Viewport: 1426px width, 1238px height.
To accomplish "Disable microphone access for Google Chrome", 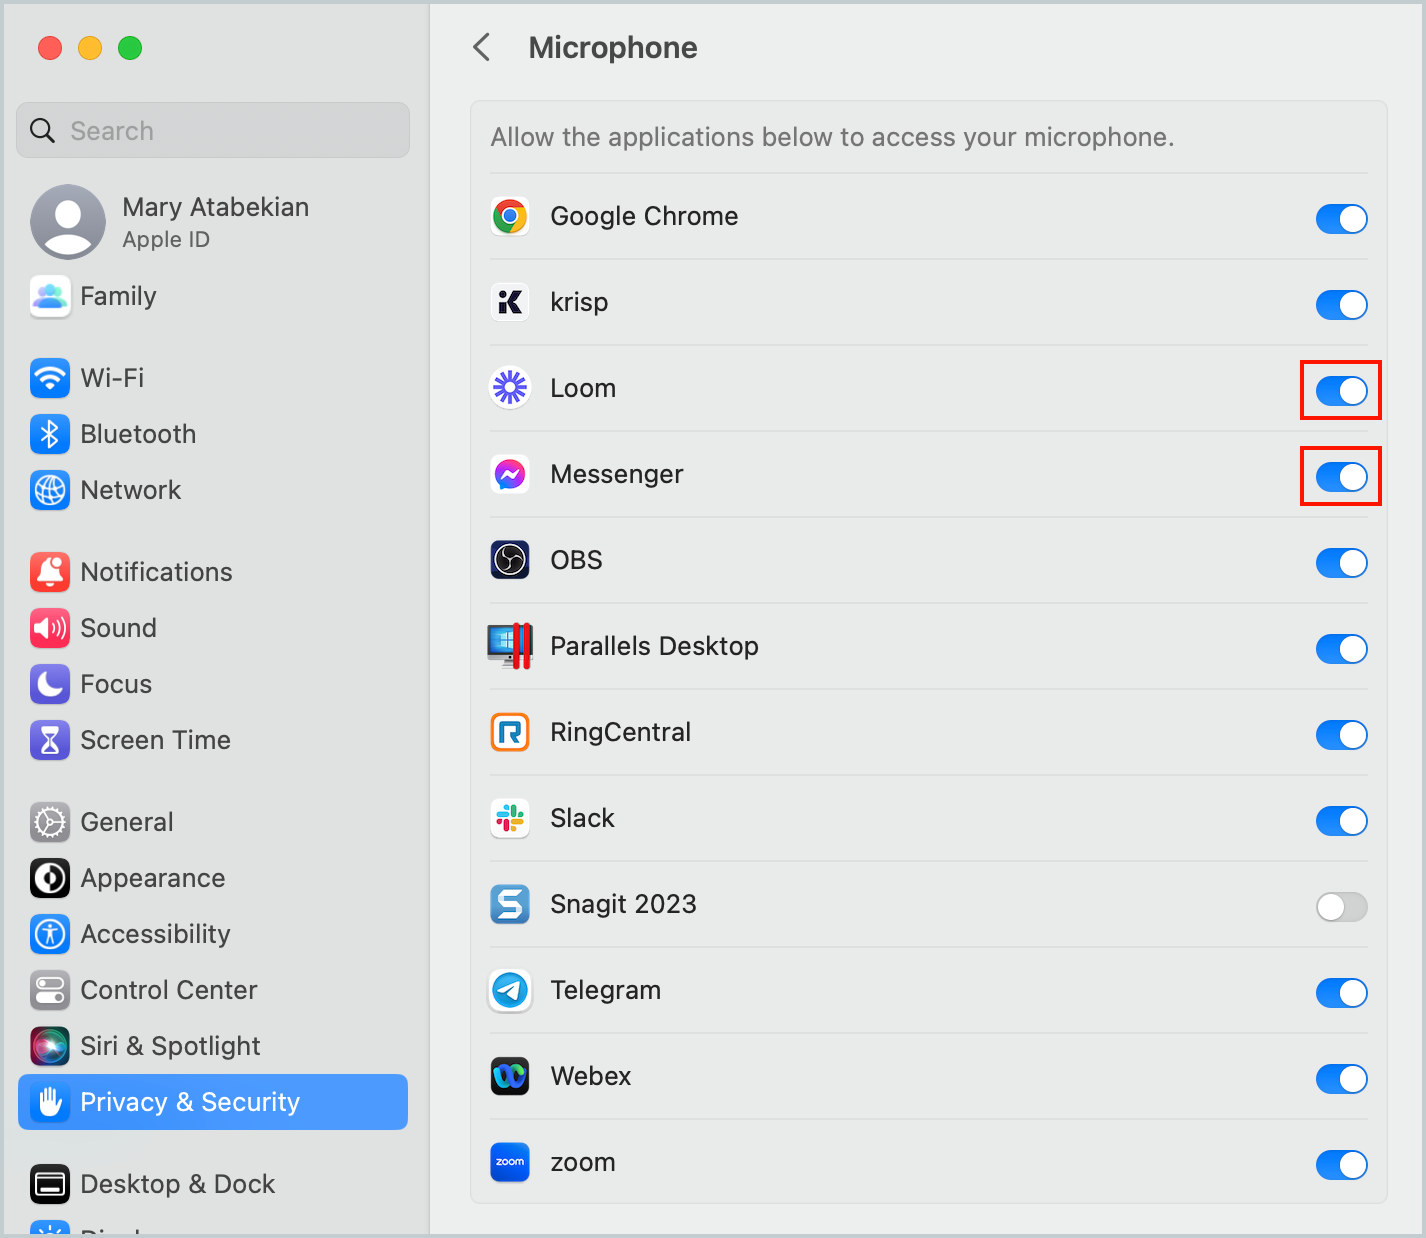I will (1341, 219).
